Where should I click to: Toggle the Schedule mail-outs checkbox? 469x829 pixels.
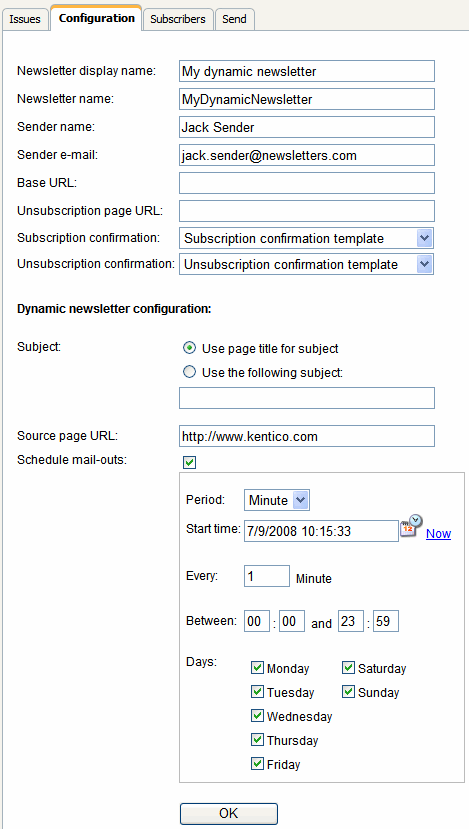click(x=189, y=463)
